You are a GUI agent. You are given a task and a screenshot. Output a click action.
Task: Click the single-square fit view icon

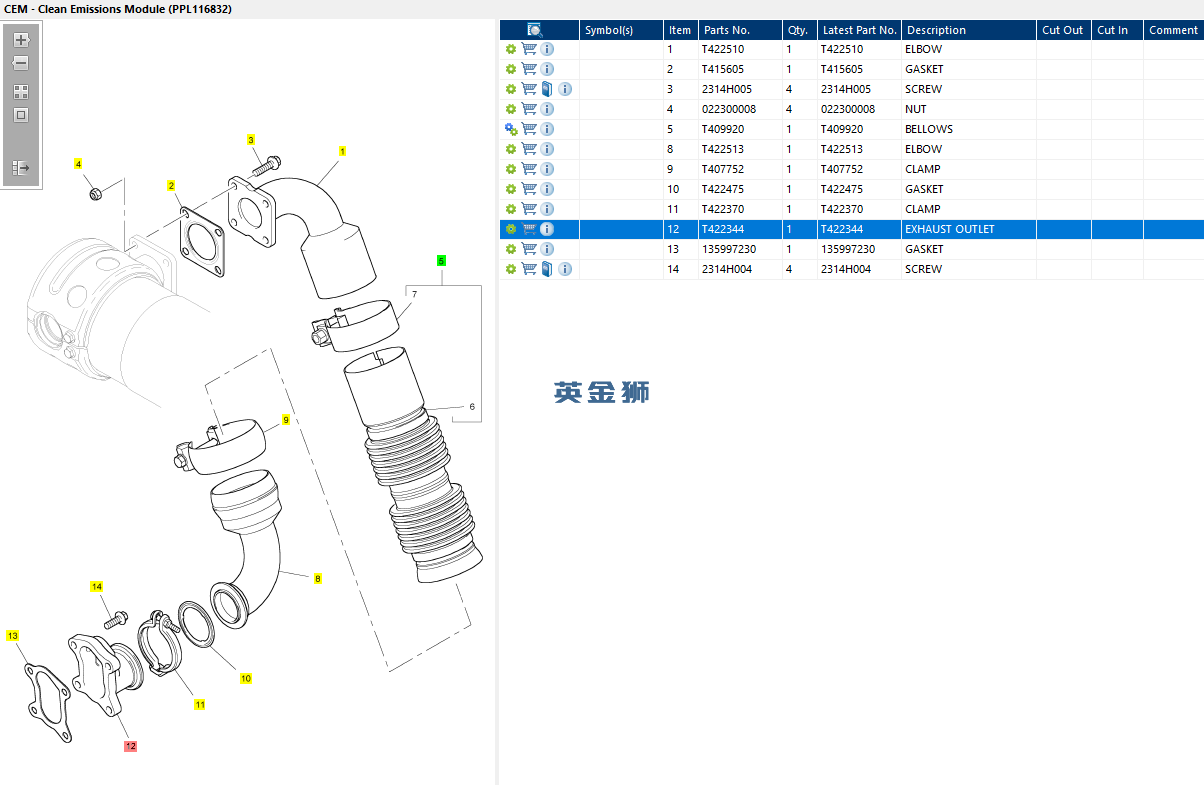coord(21,115)
